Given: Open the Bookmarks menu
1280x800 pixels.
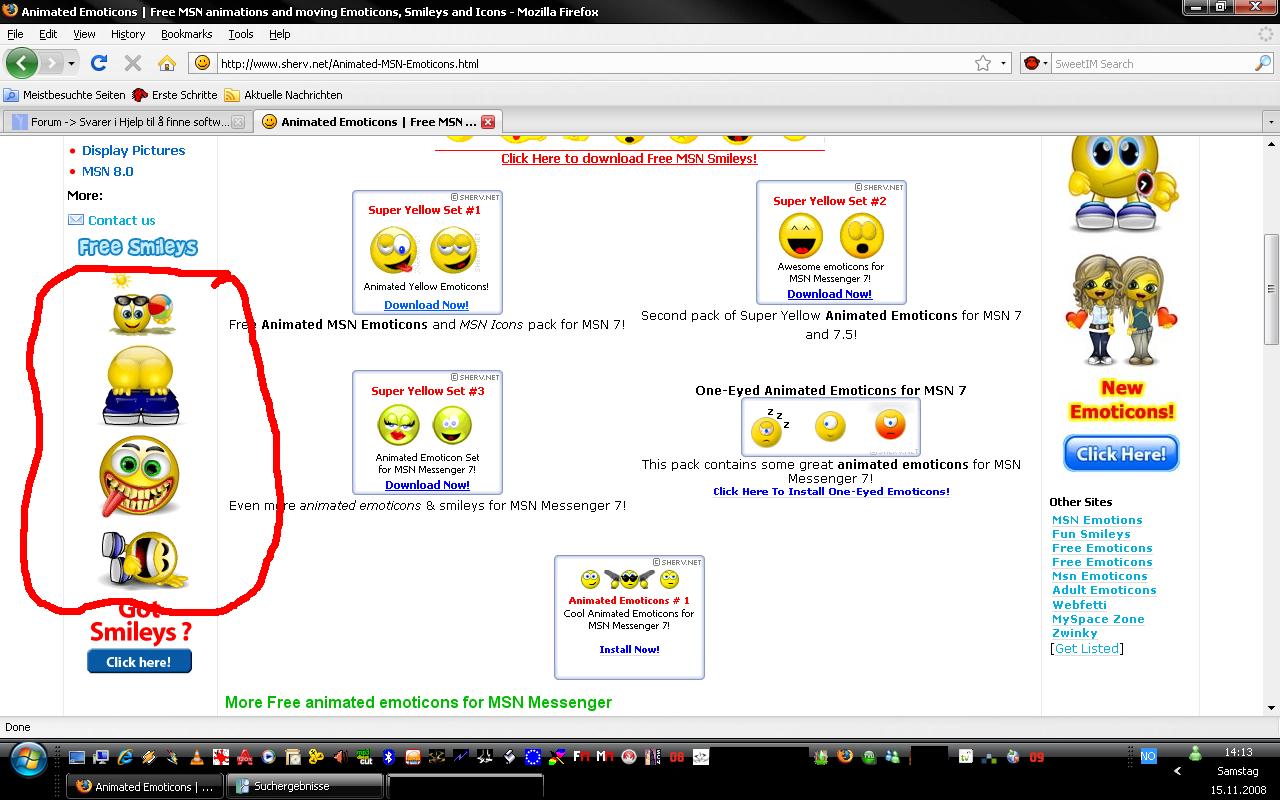Looking at the screenshot, I should tap(186, 34).
